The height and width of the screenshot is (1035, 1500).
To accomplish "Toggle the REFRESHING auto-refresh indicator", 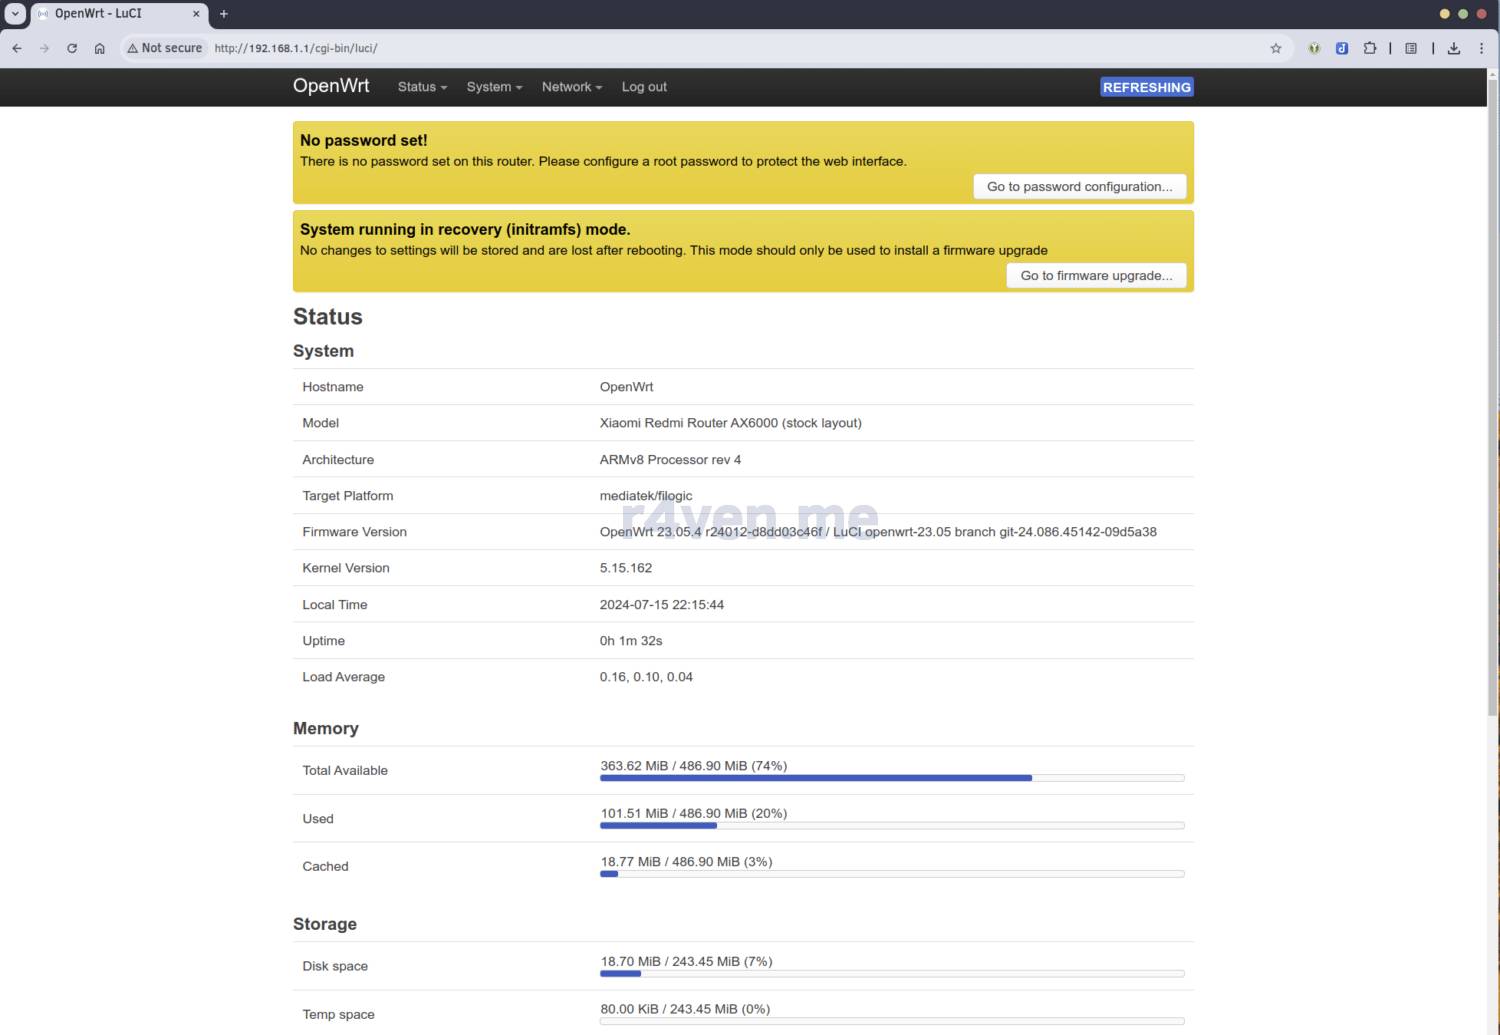I will point(1146,87).
